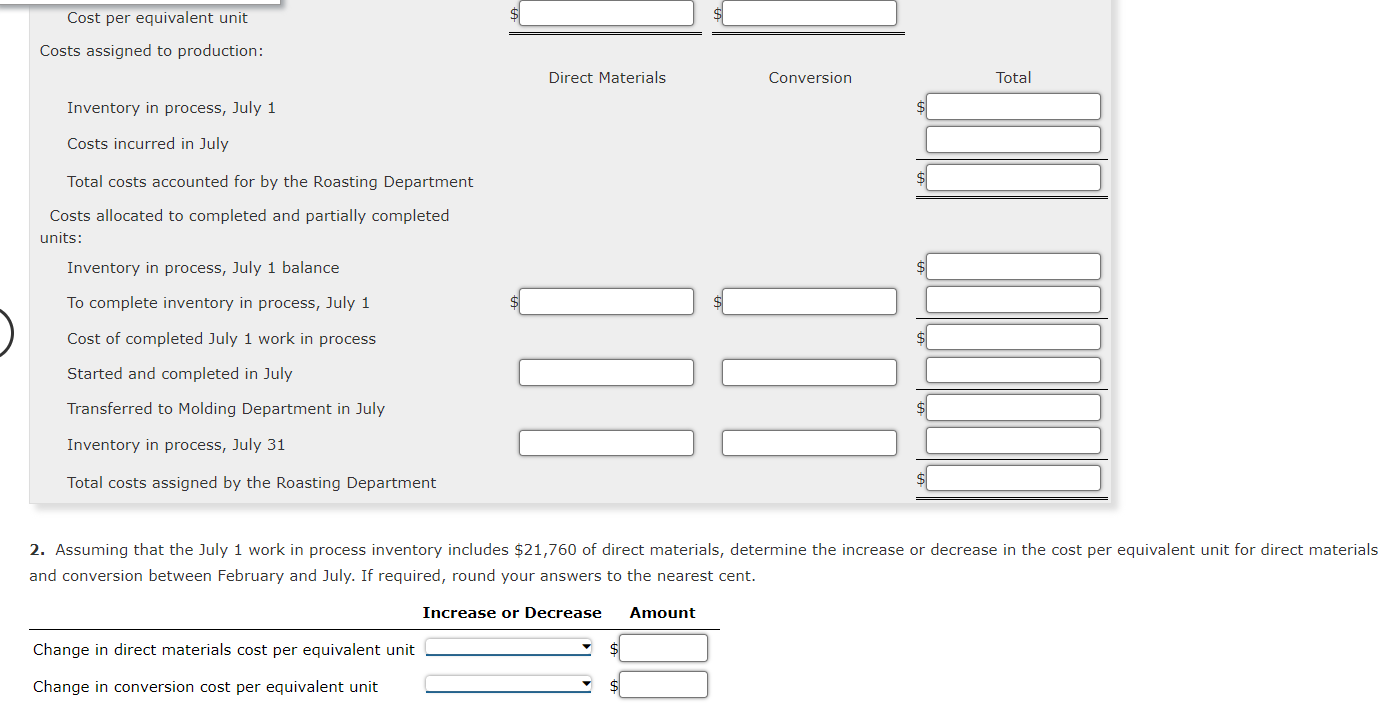Viewport: 1385px width, 708px height.
Task: Click the Conversion cost per equivalent unit field
Action: pyautogui.click(x=808, y=12)
